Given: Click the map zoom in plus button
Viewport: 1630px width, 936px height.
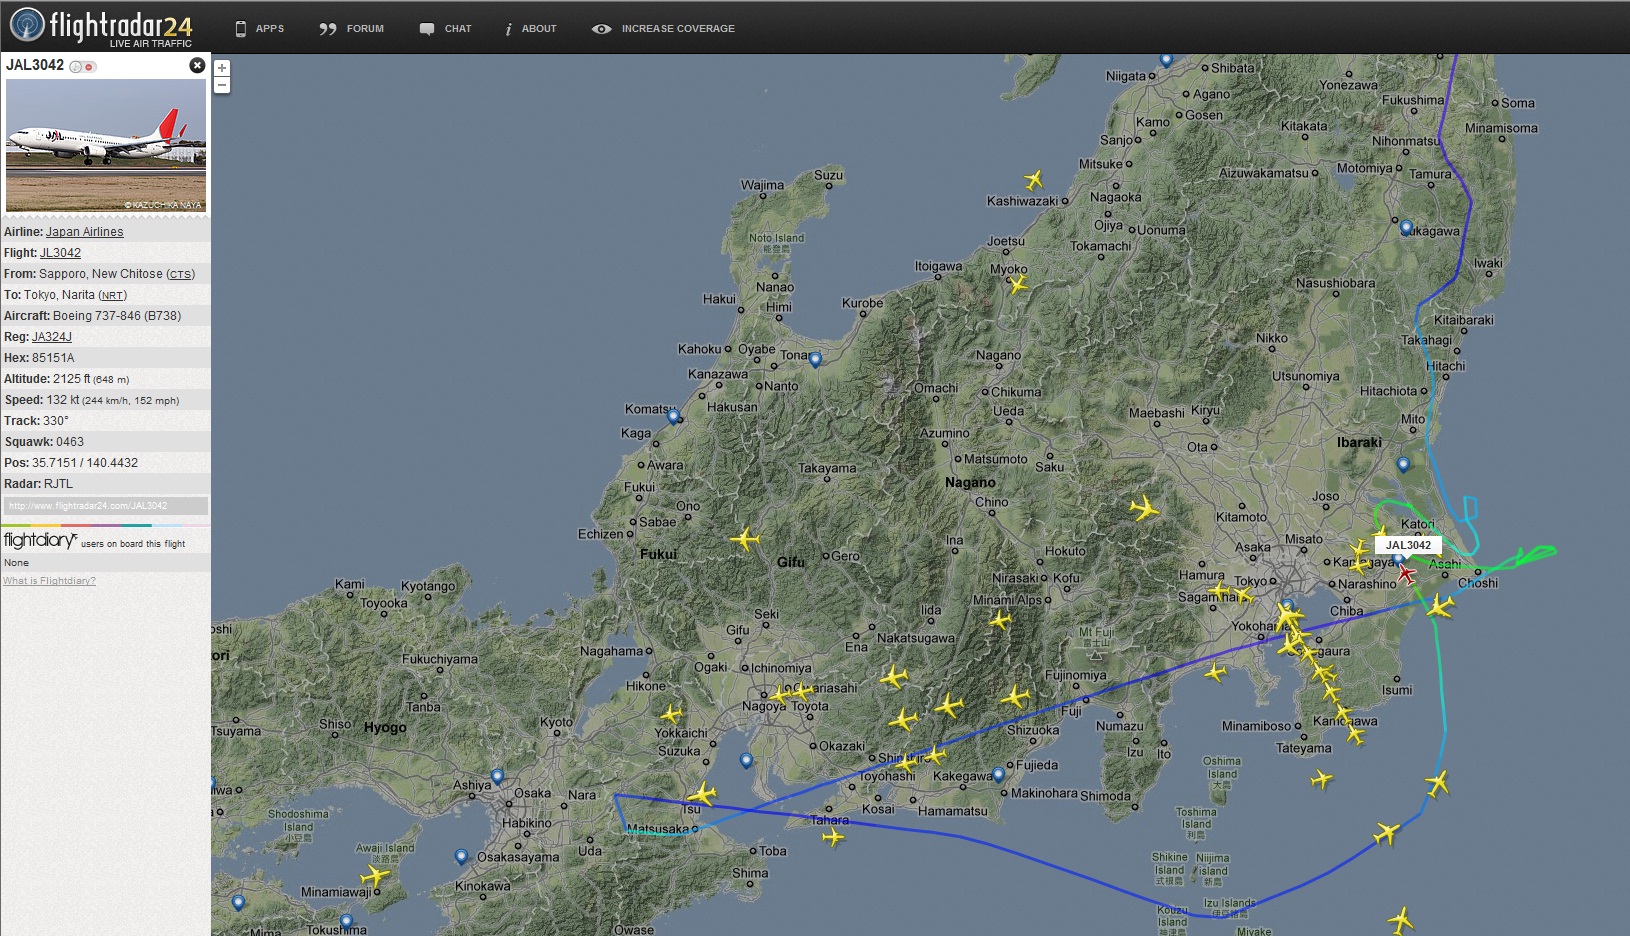Looking at the screenshot, I should pos(222,68).
